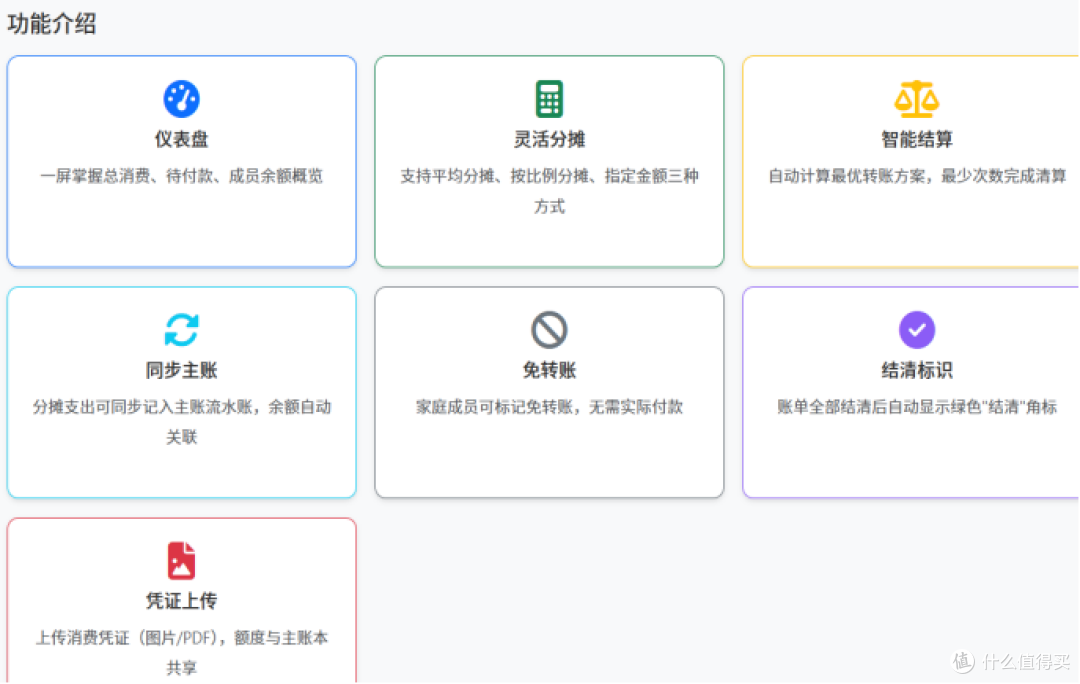Select the 免转账 card title
This screenshot has width=1080, height=684.
[x=549, y=370]
